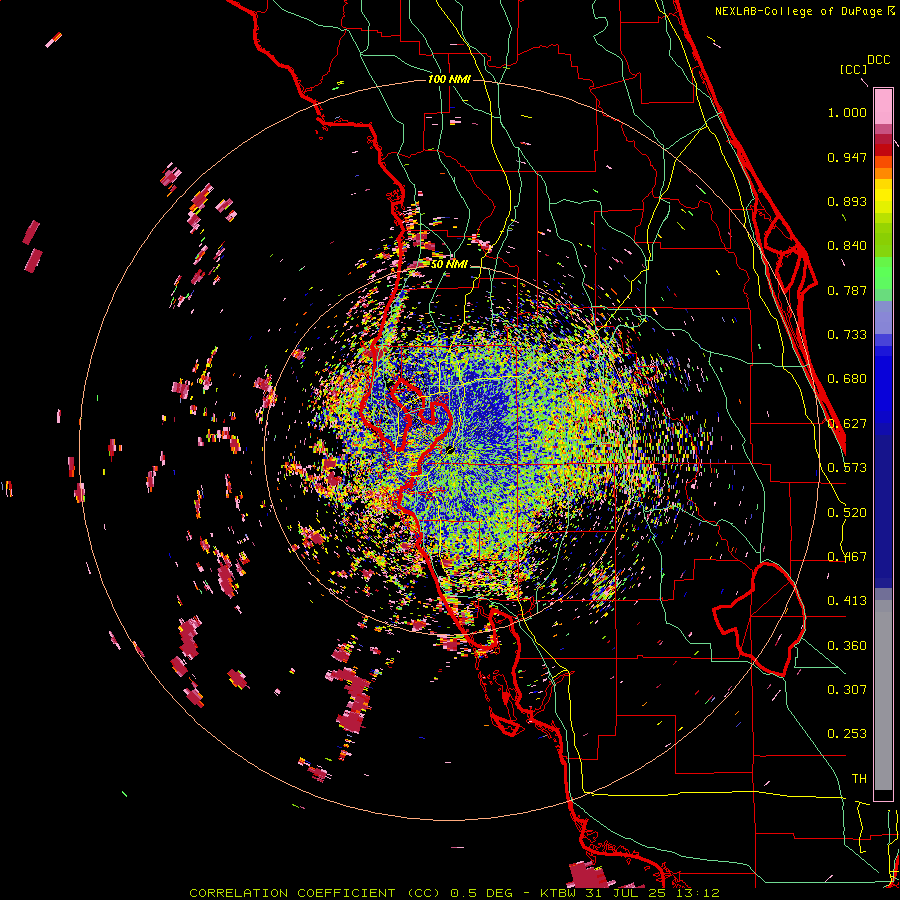Image resolution: width=900 pixels, height=900 pixels.
Task: Click the 0.733 value on the color scale
Action: tap(847, 335)
